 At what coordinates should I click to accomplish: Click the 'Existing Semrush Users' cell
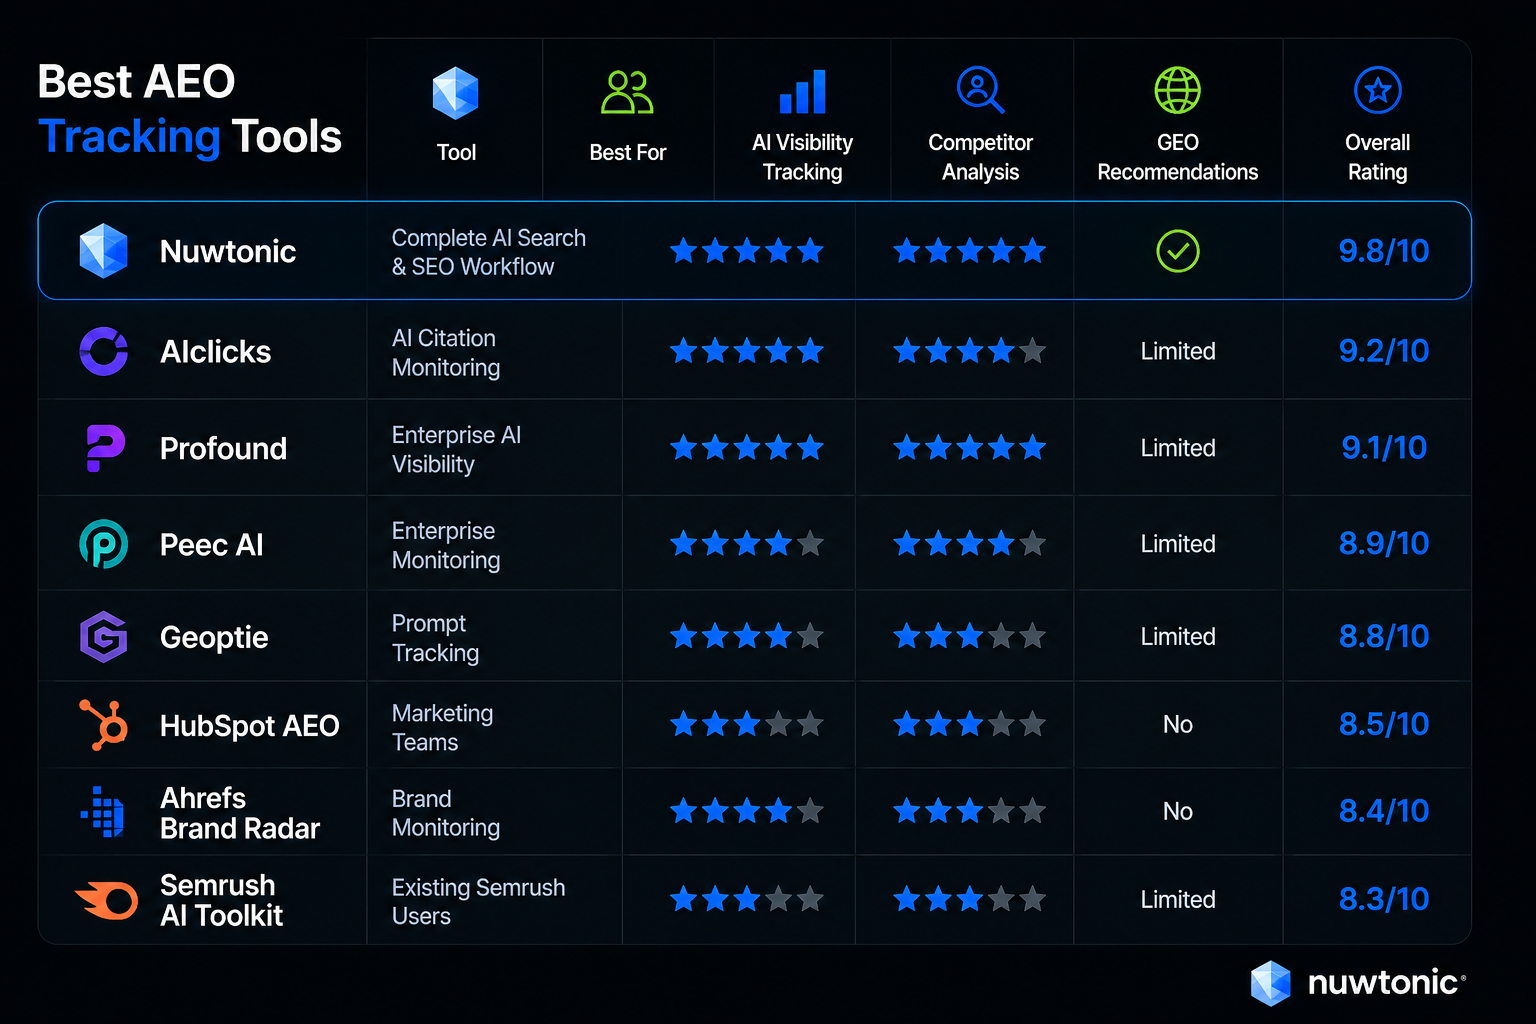478,902
